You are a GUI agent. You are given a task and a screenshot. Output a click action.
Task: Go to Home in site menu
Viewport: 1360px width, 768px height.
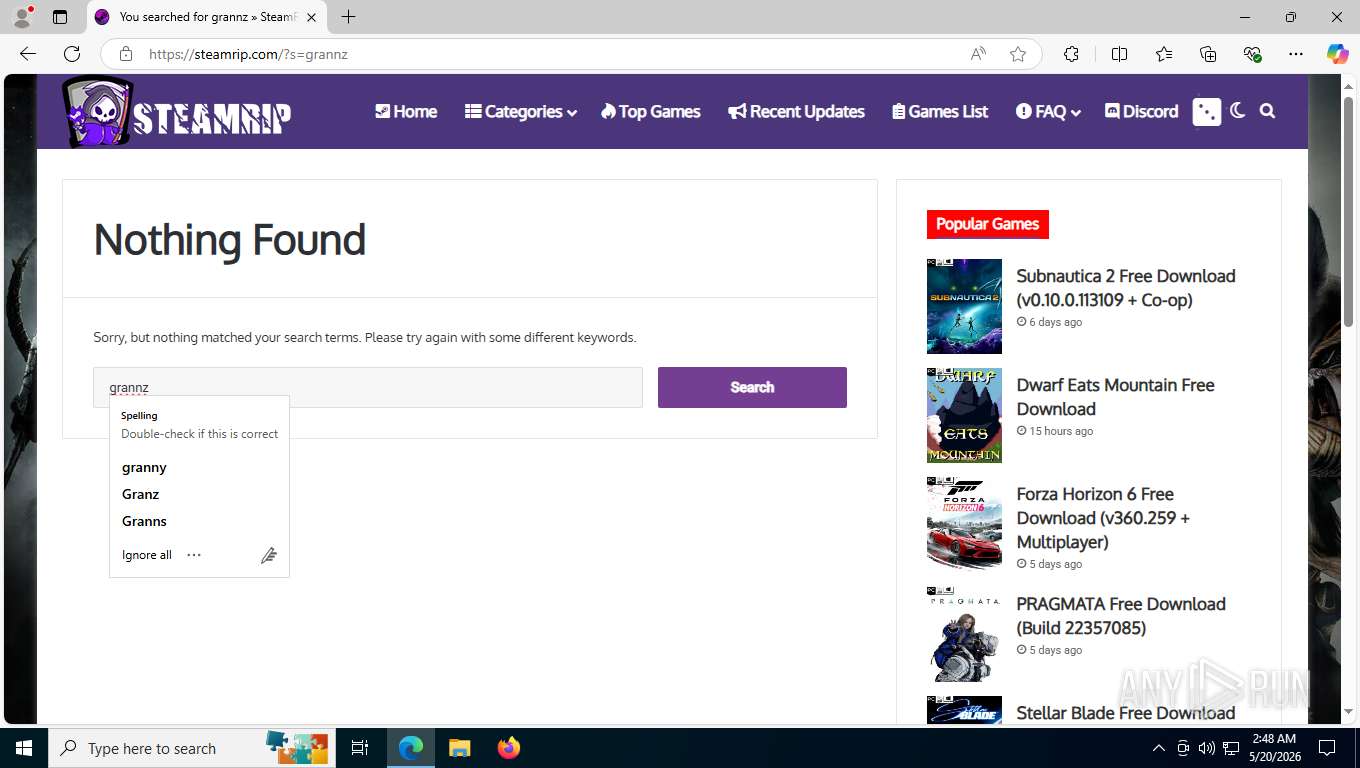point(406,111)
